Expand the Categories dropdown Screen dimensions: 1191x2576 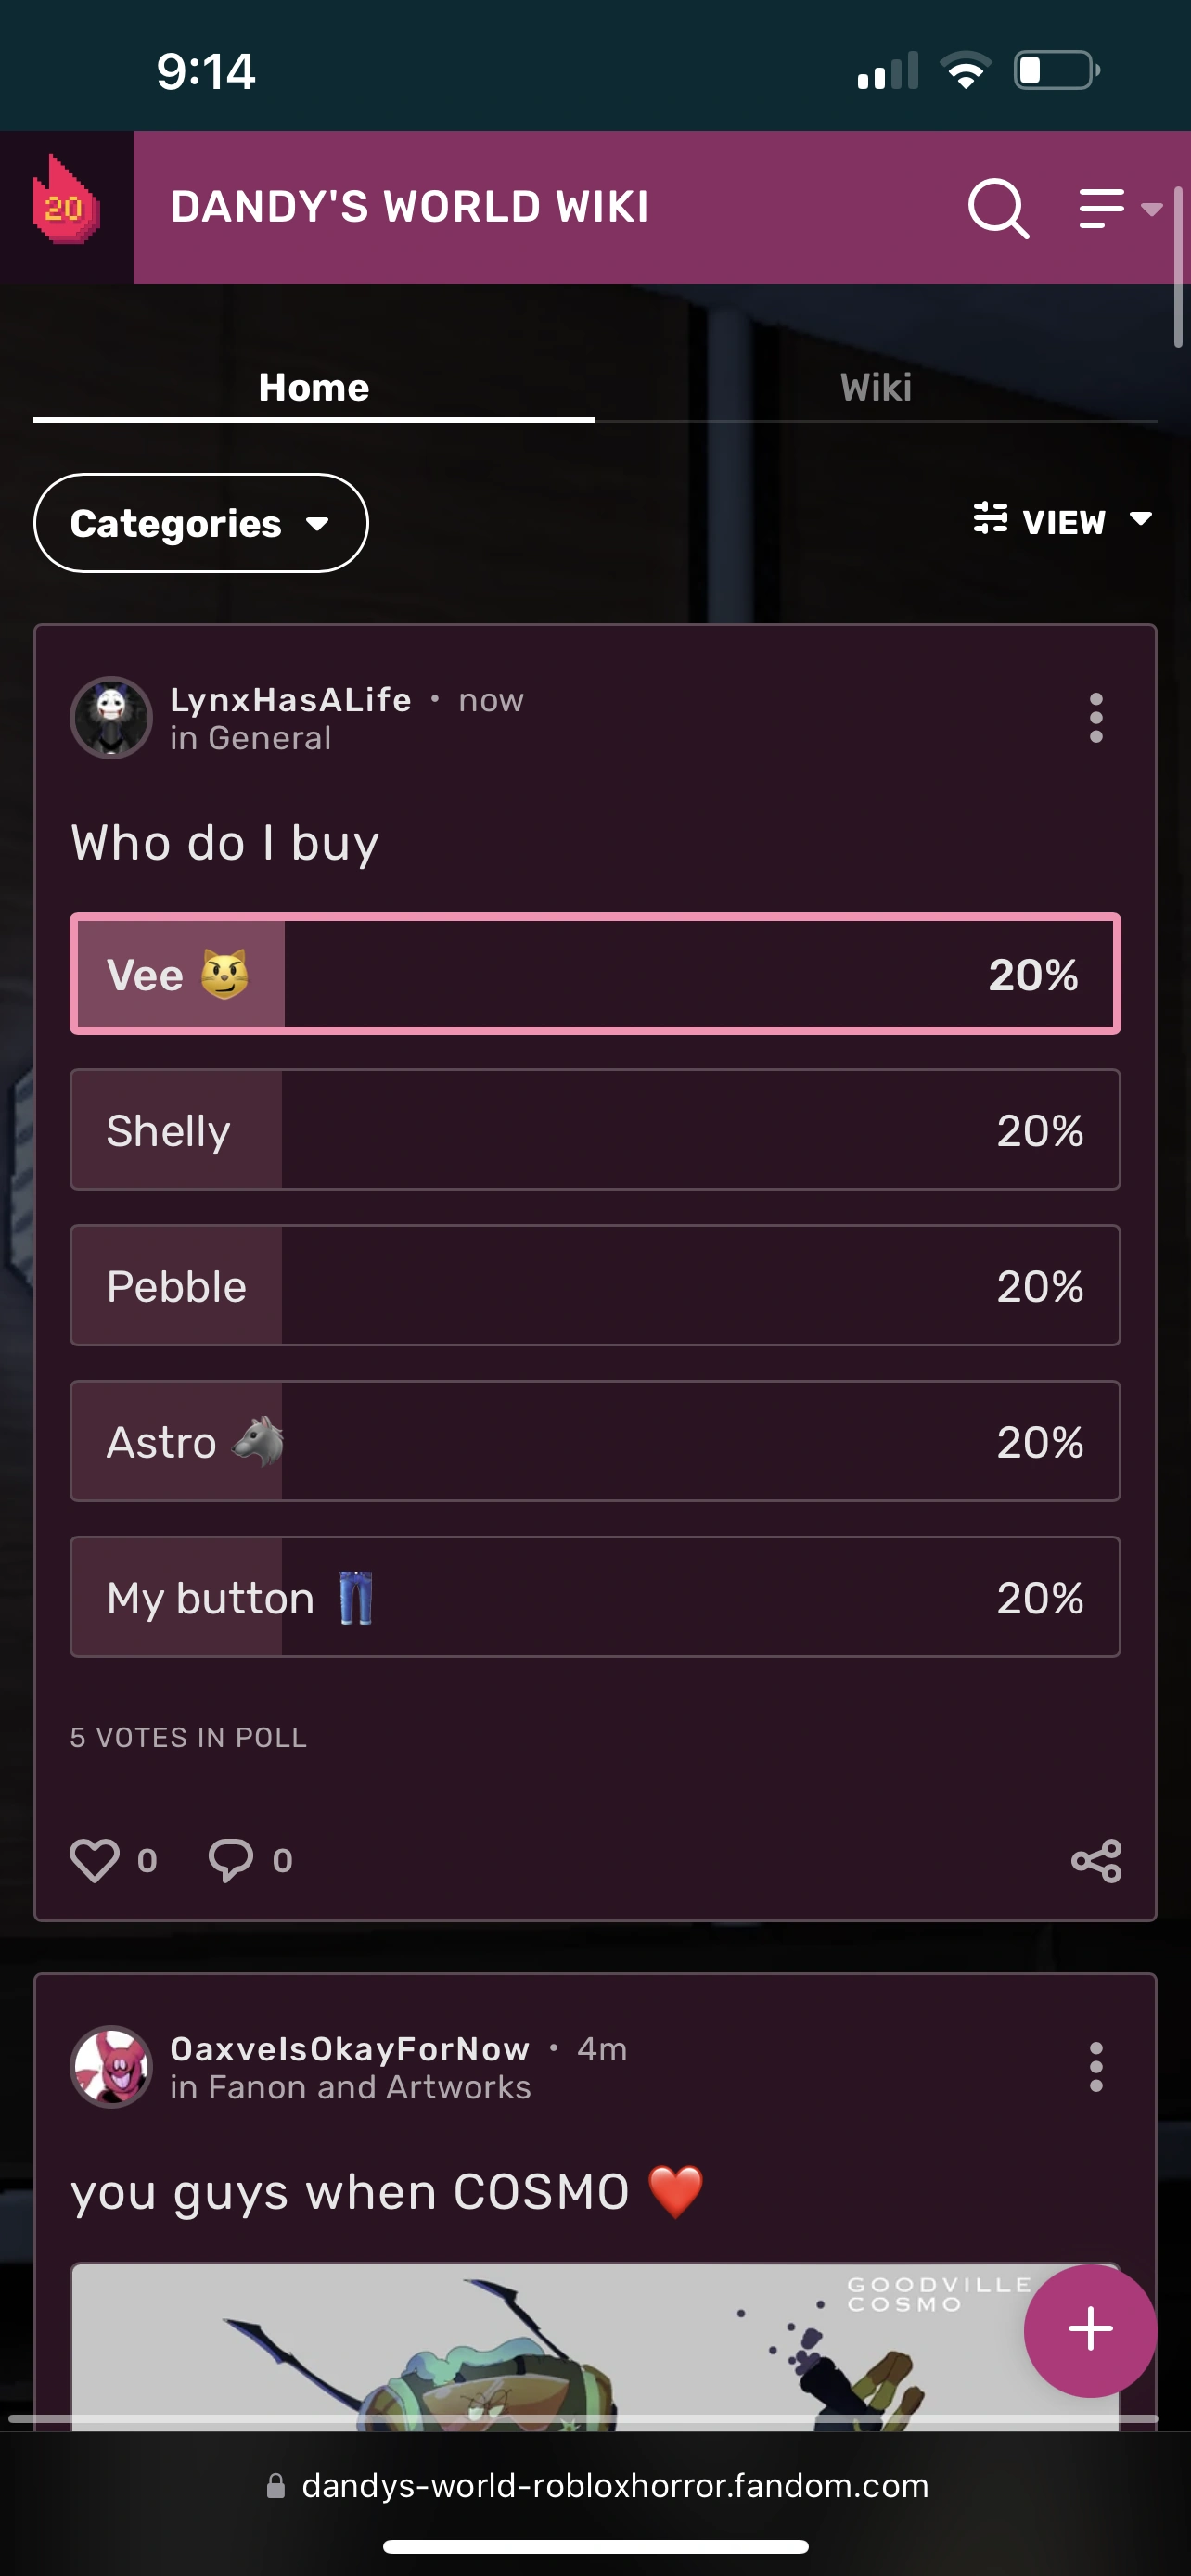tap(201, 523)
